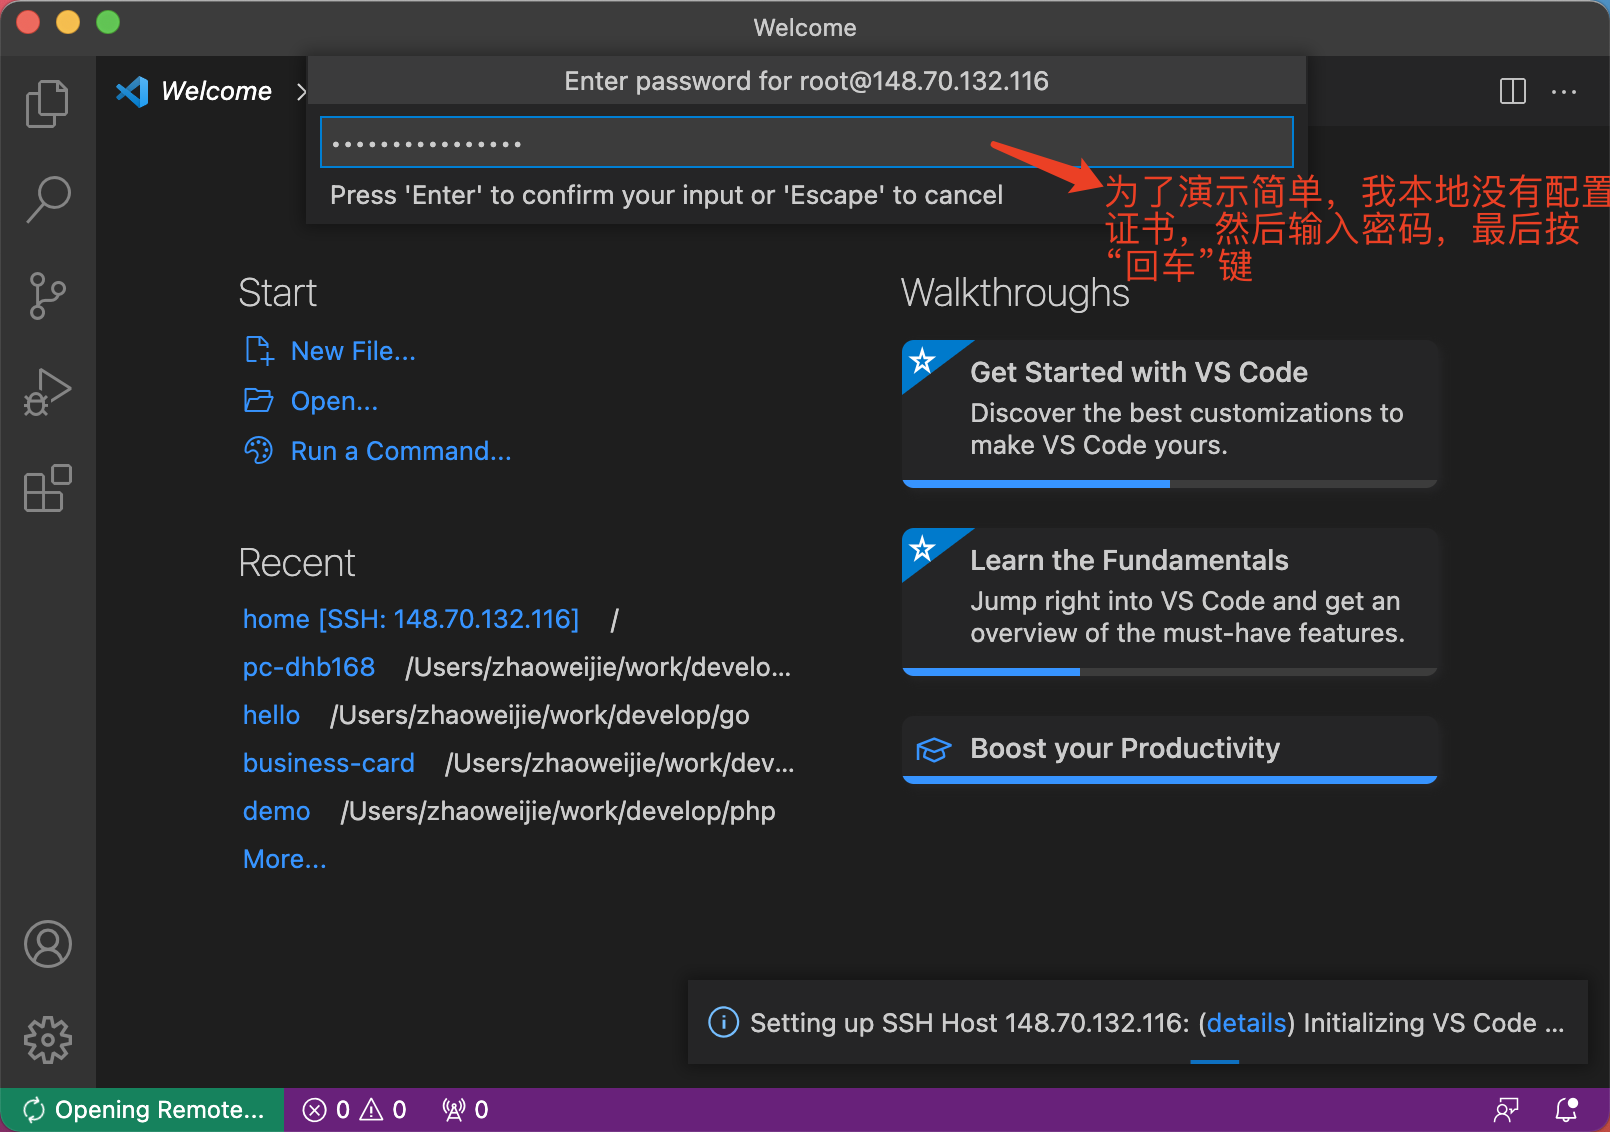Open recent project business-card
This screenshot has width=1610, height=1132.
click(328, 763)
